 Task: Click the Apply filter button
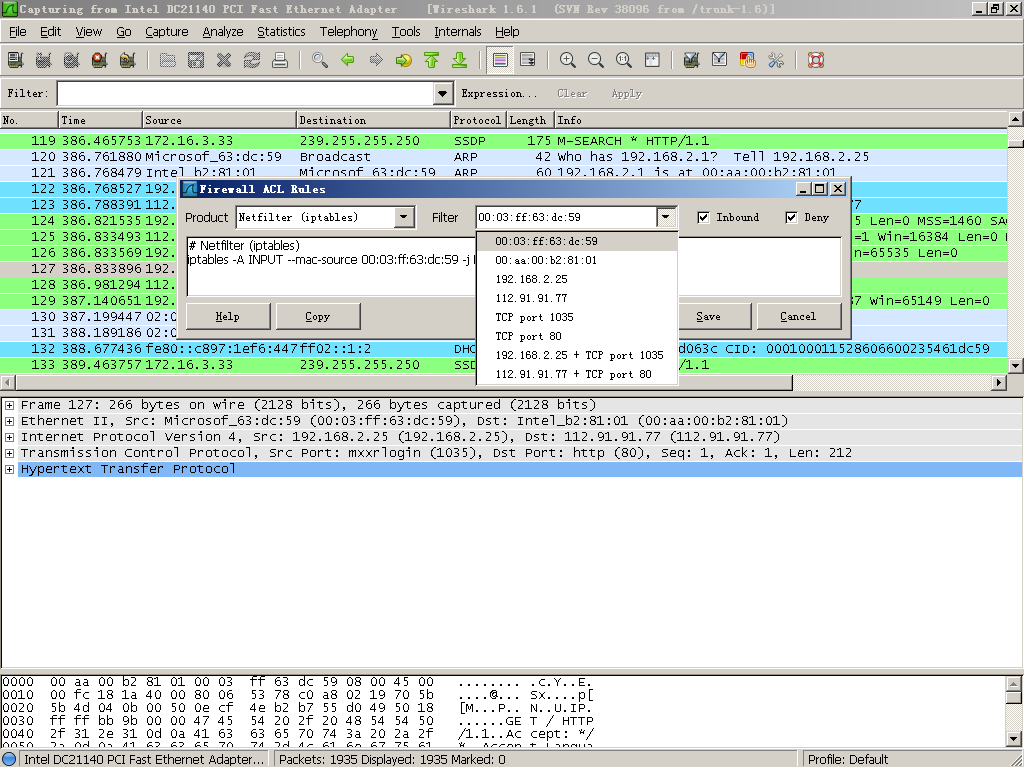pos(626,93)
